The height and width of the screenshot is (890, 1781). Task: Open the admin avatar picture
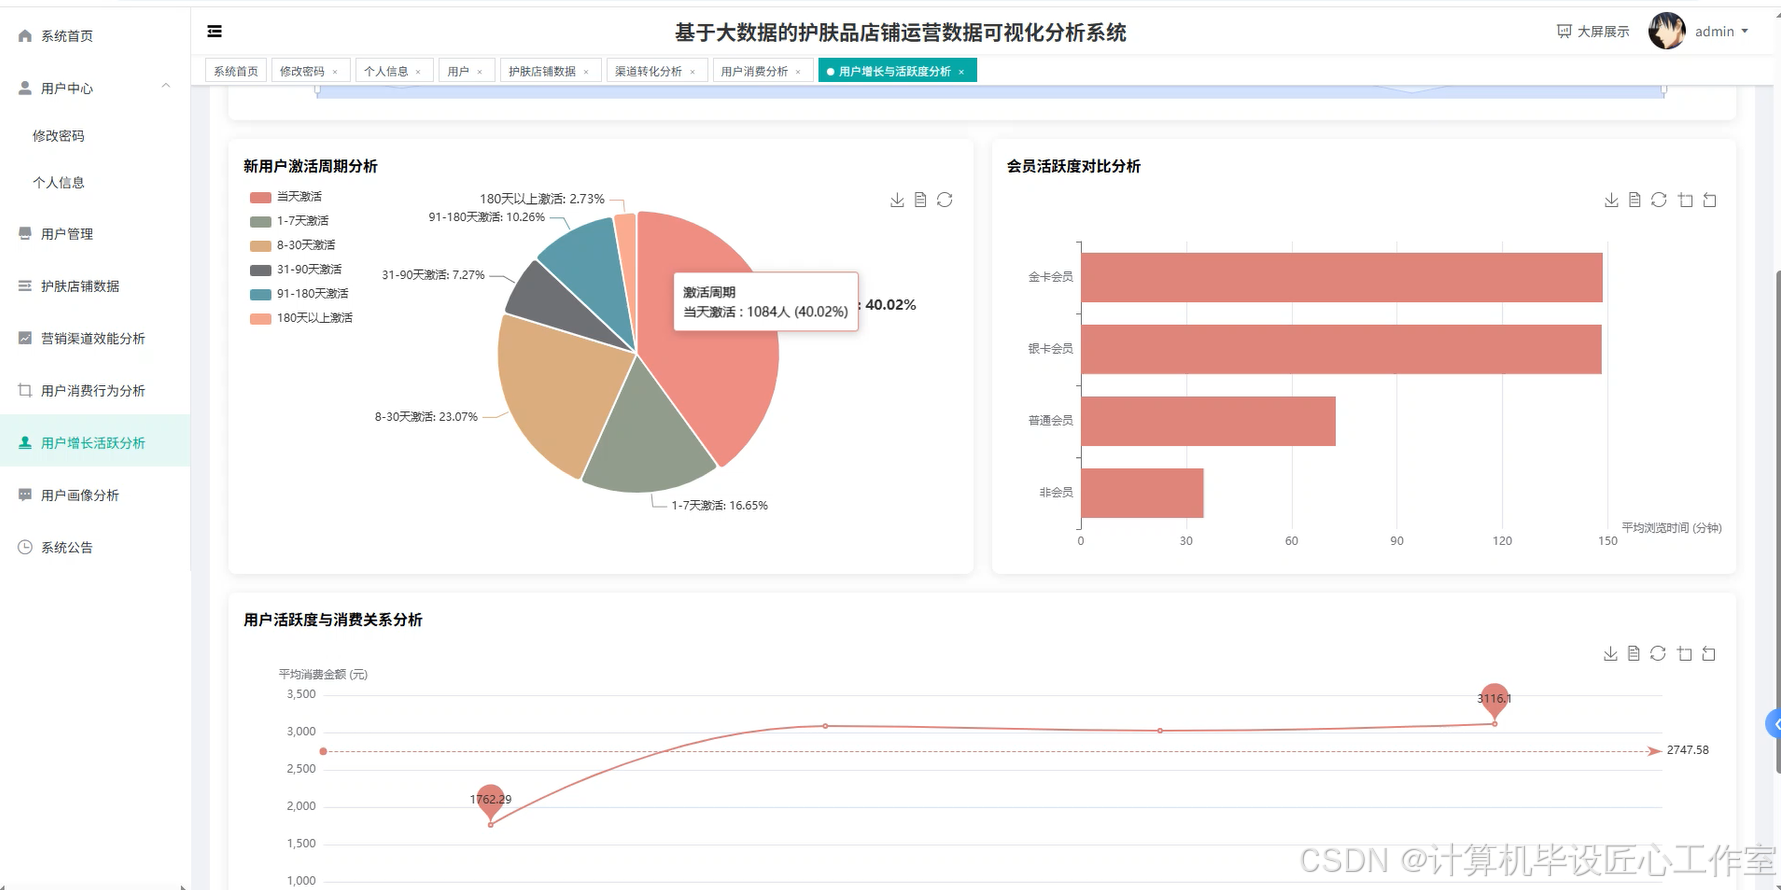(x=1667, y=31)
